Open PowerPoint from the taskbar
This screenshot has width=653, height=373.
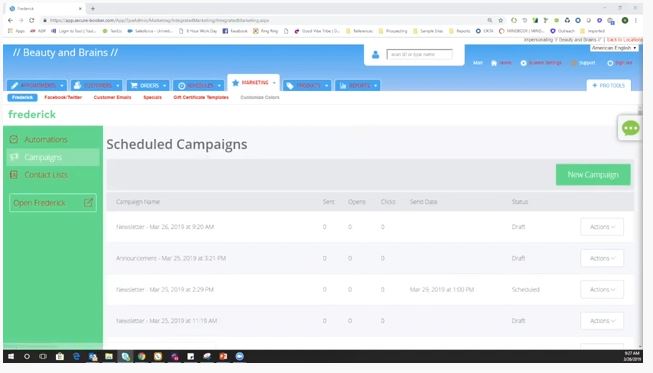pos(223,356)
